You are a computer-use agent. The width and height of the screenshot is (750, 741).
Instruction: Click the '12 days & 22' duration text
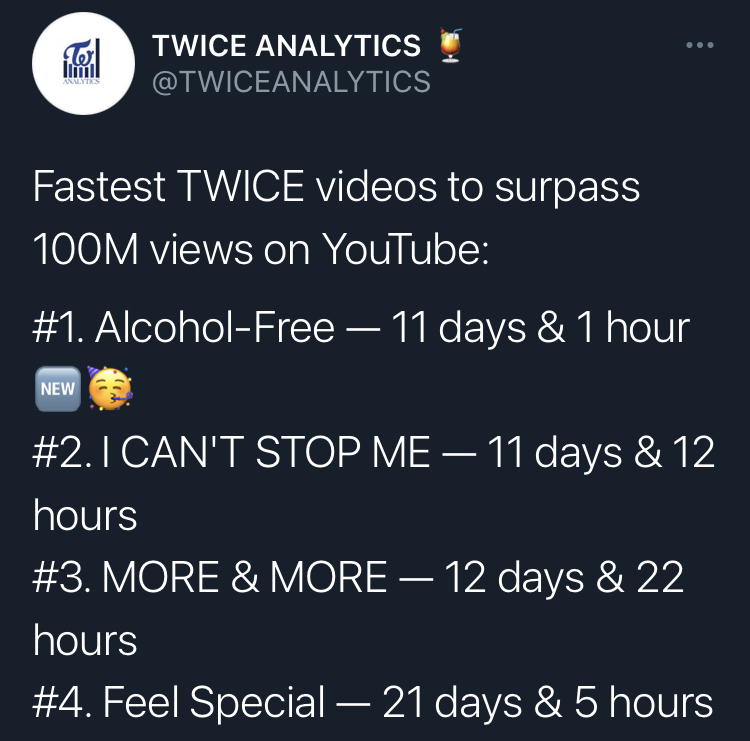tap(564, 579)
